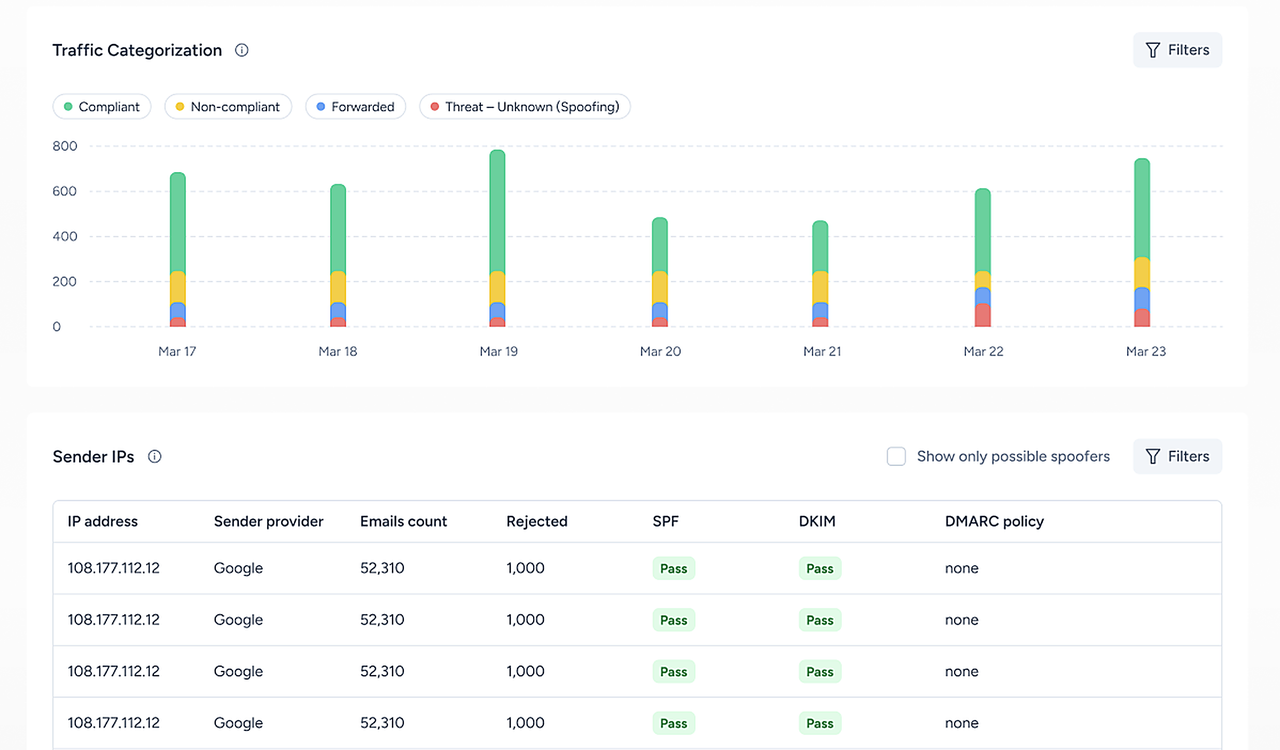This screenshot has width=1280, height=750.
Task: Click the Mar 18 axis label
Action: tap(338, 351)
